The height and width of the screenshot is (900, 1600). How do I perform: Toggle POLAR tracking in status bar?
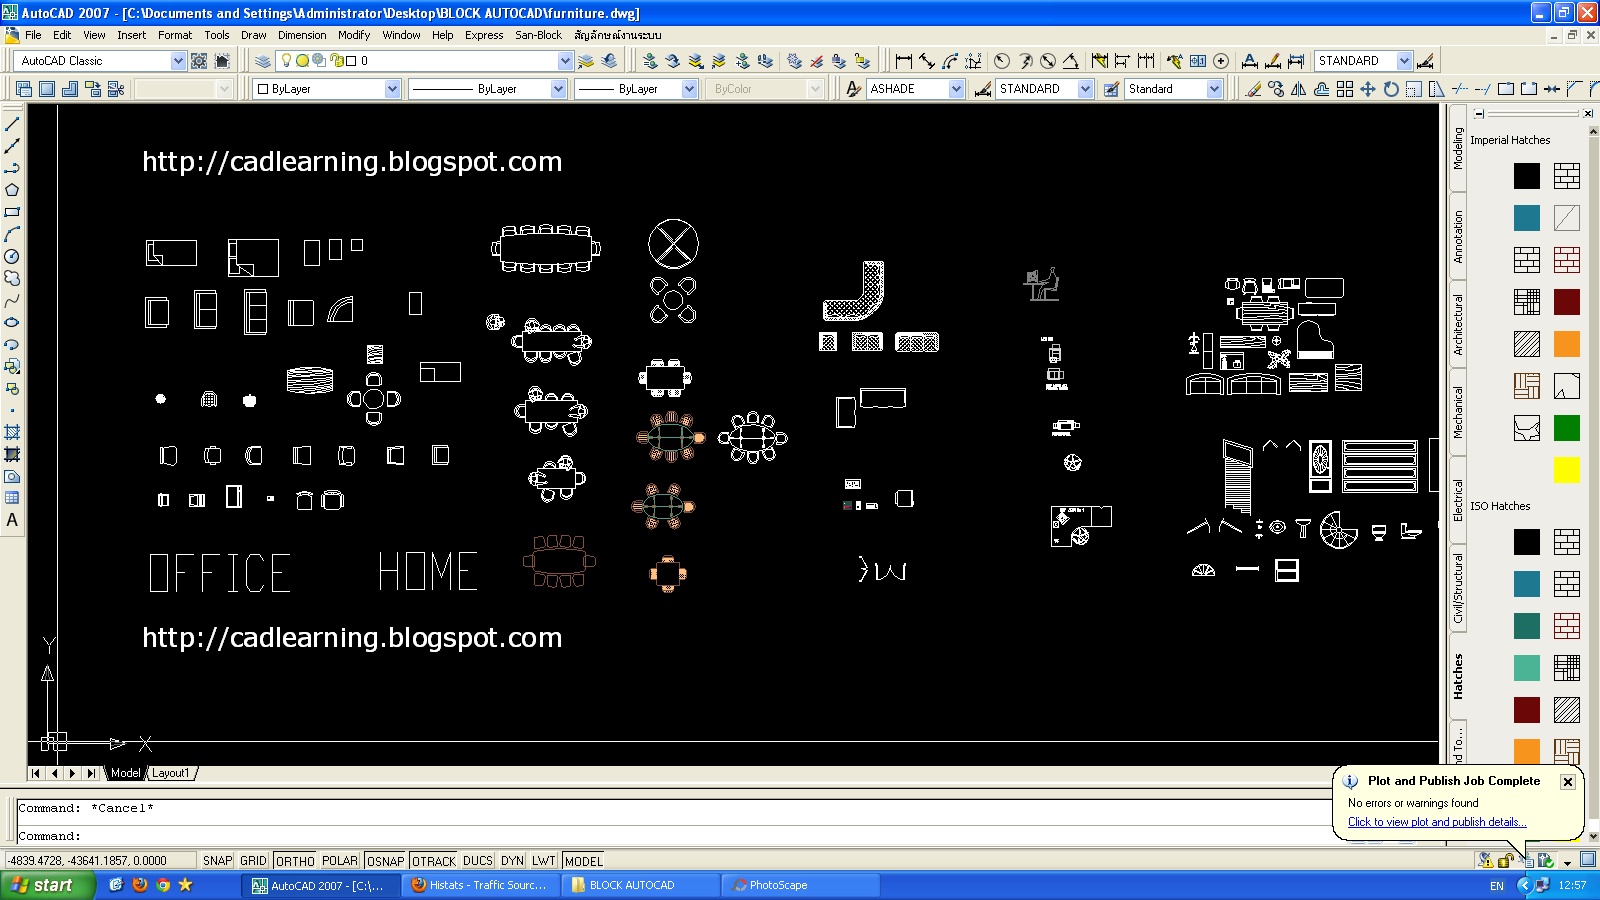[x=340, y=861]
